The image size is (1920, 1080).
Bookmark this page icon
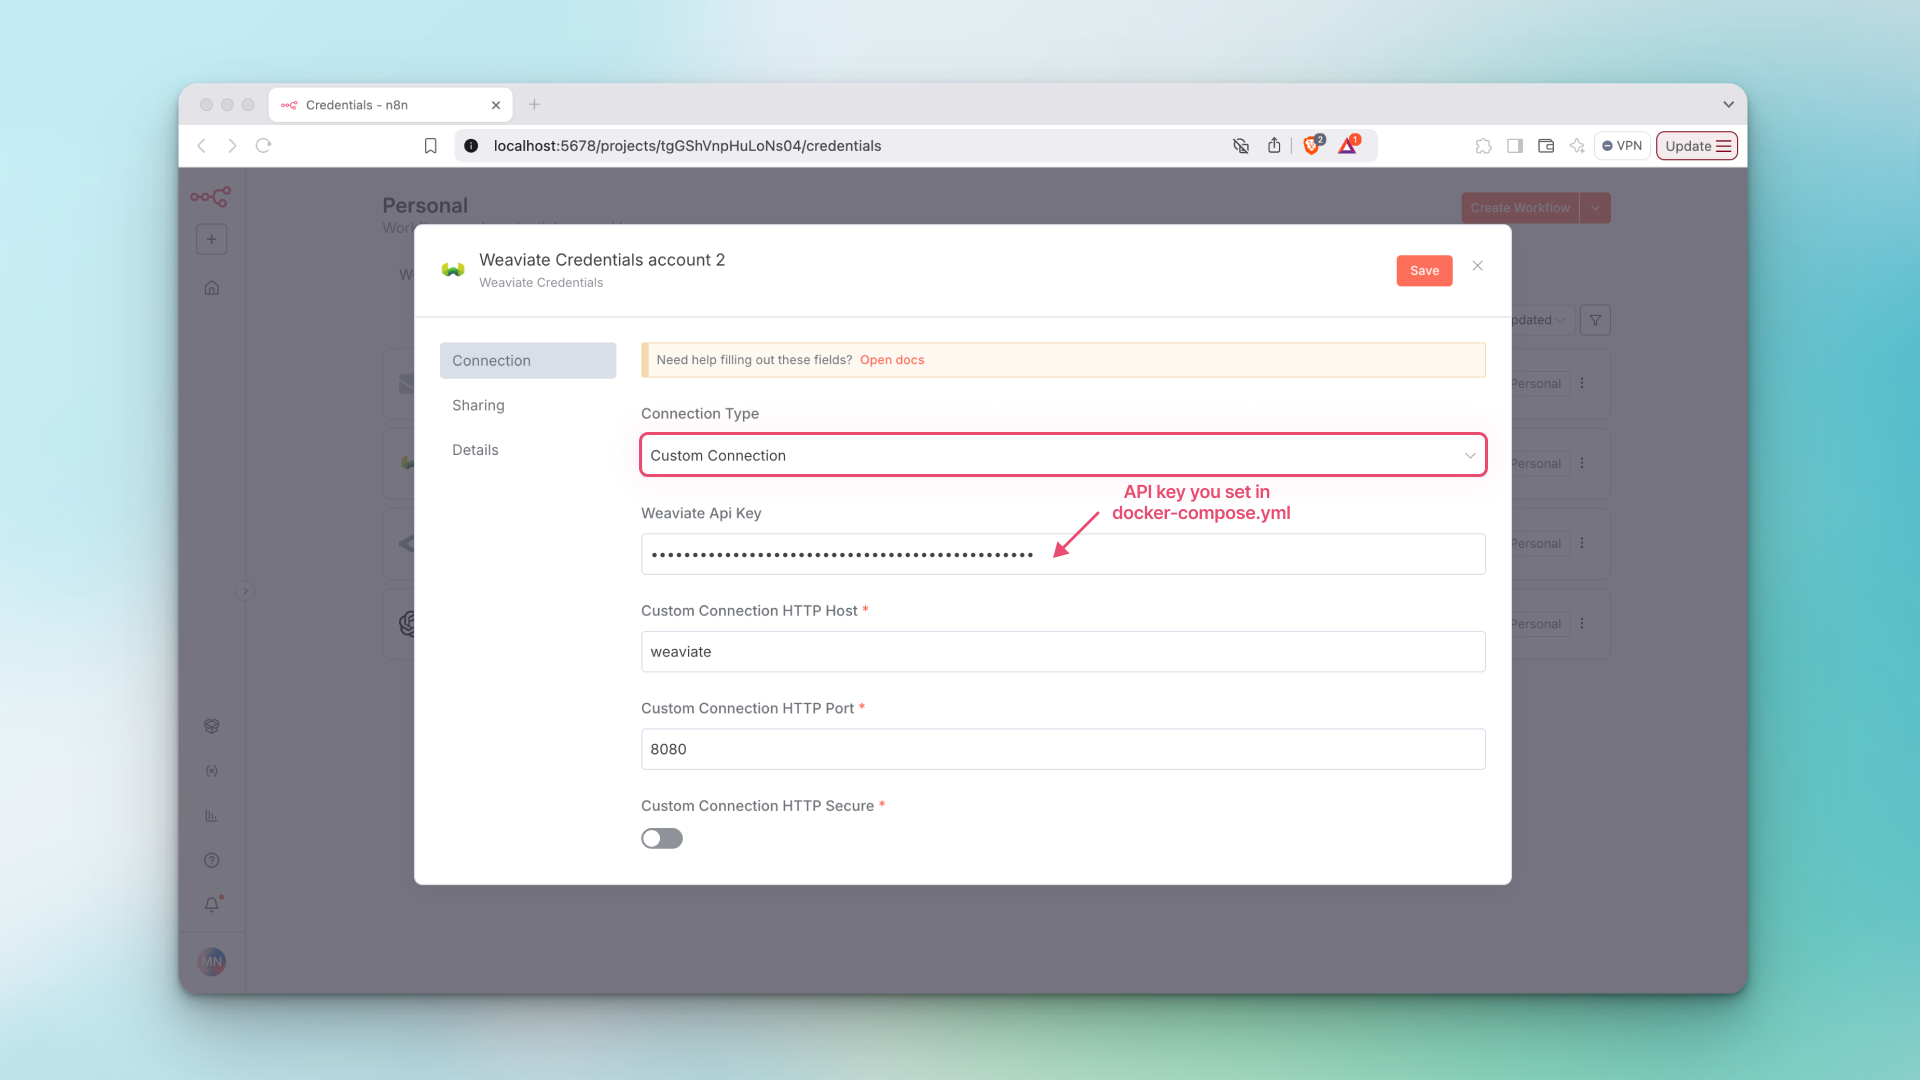(x=430, y=146)
